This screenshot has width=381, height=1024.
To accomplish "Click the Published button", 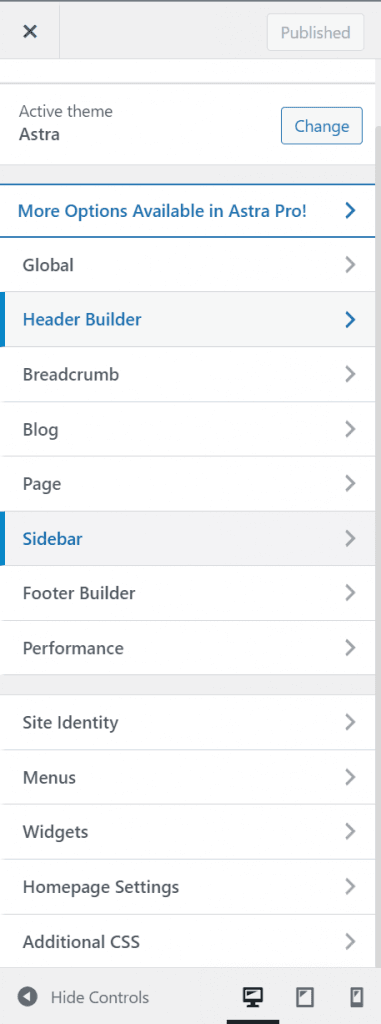I will pos(316,32).
